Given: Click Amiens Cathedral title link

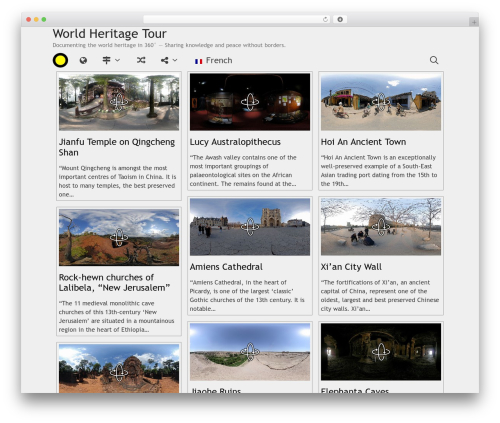Looking at the screenshot, I should coord(226,267).
